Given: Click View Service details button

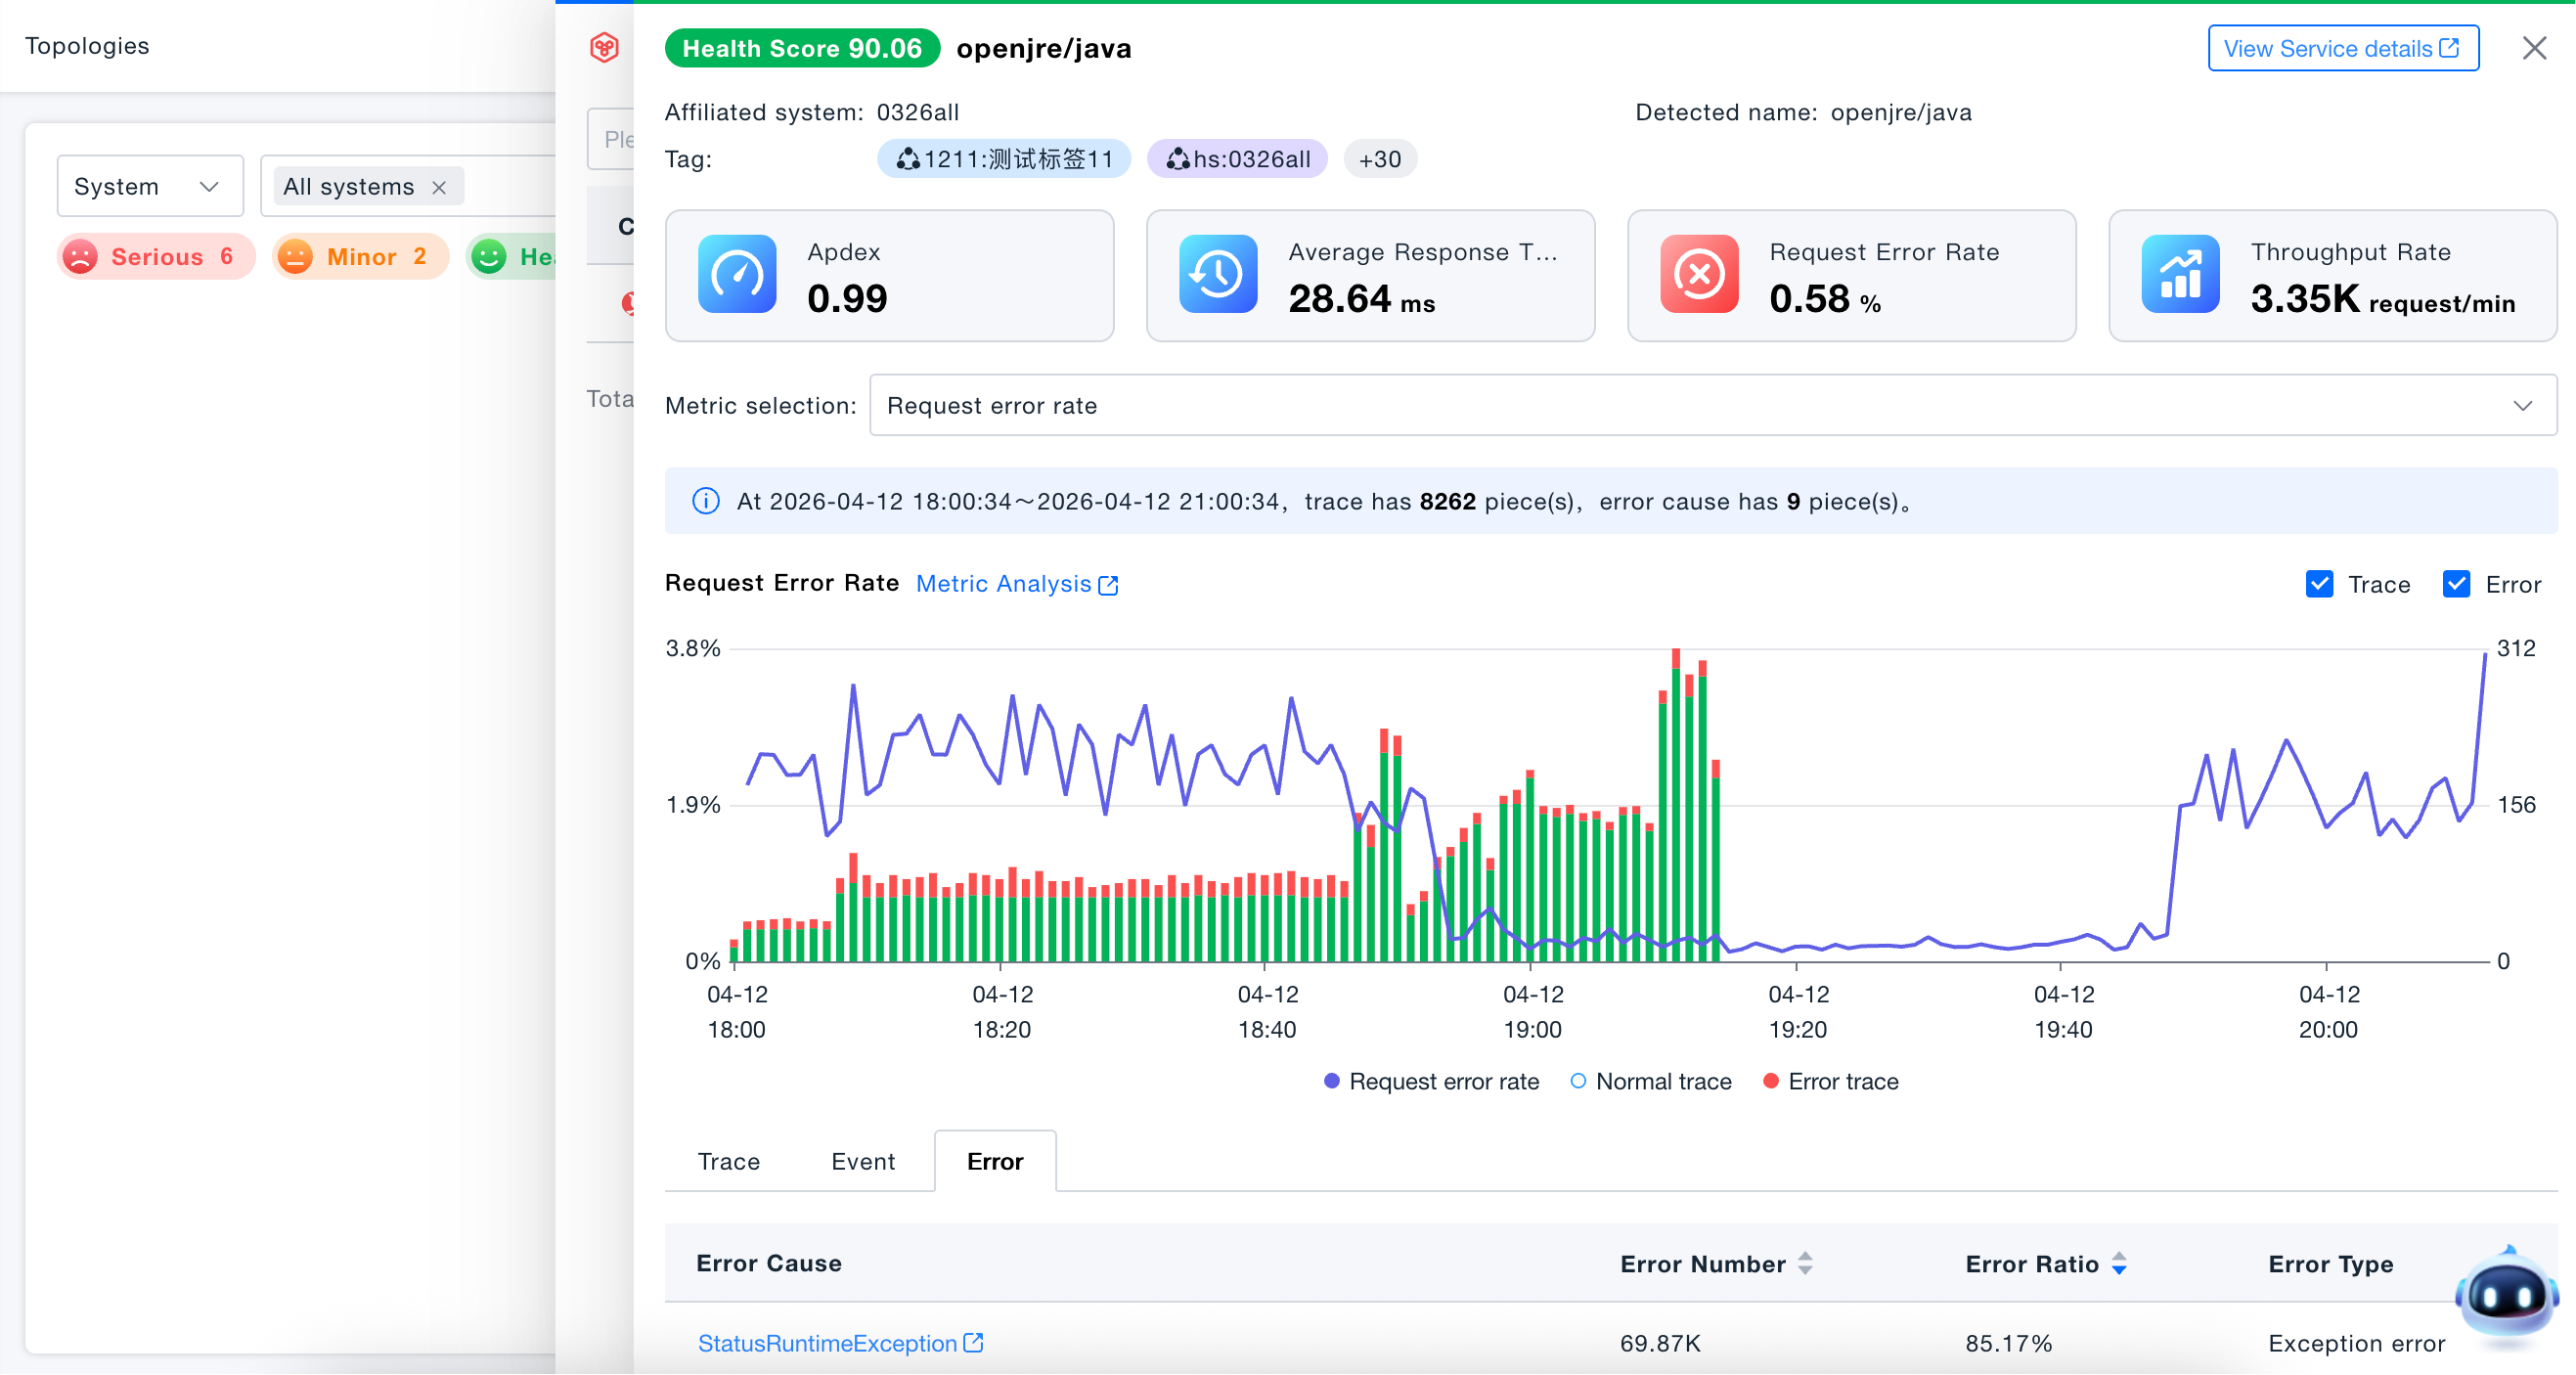Looking at the screenshot, I should click(2342, 48).
